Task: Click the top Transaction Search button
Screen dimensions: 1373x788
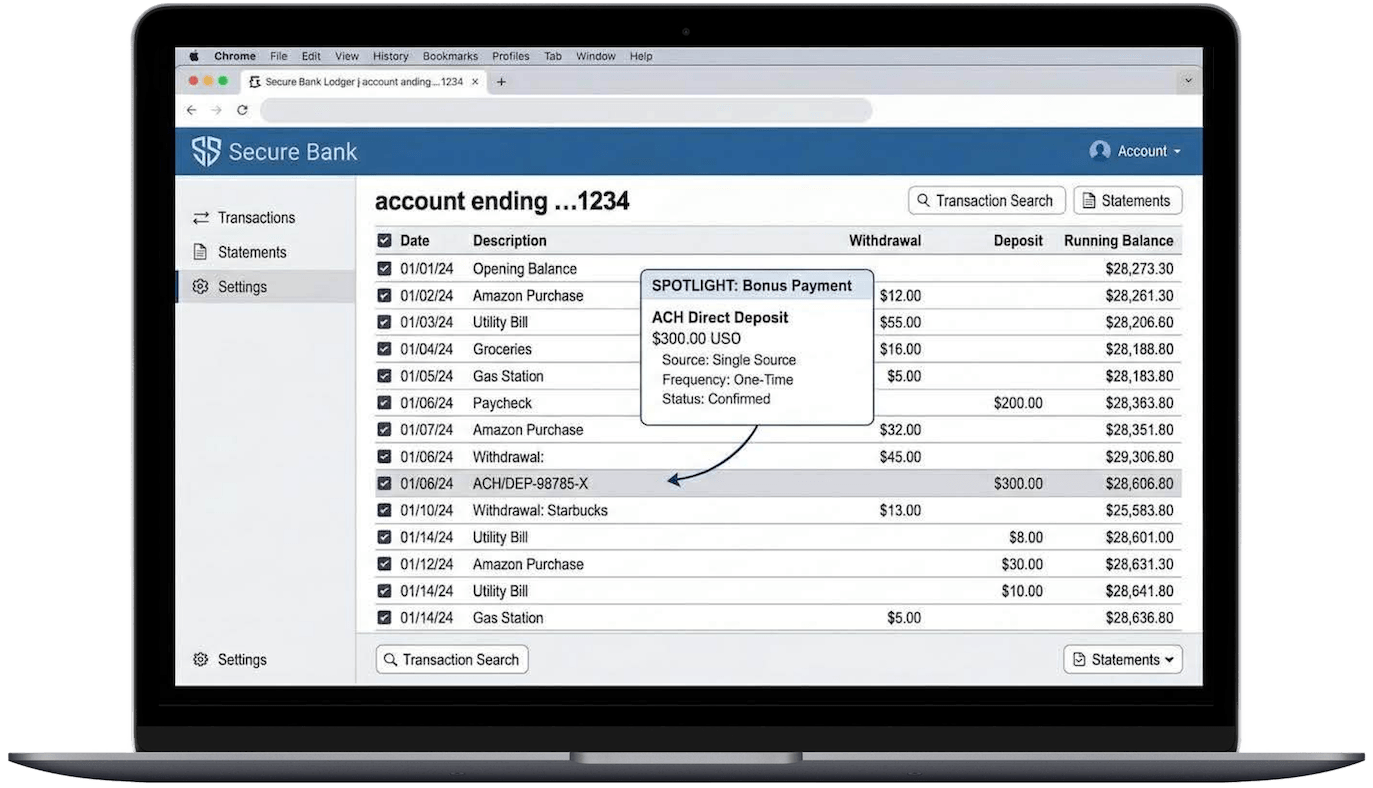Action: [985, 201]
